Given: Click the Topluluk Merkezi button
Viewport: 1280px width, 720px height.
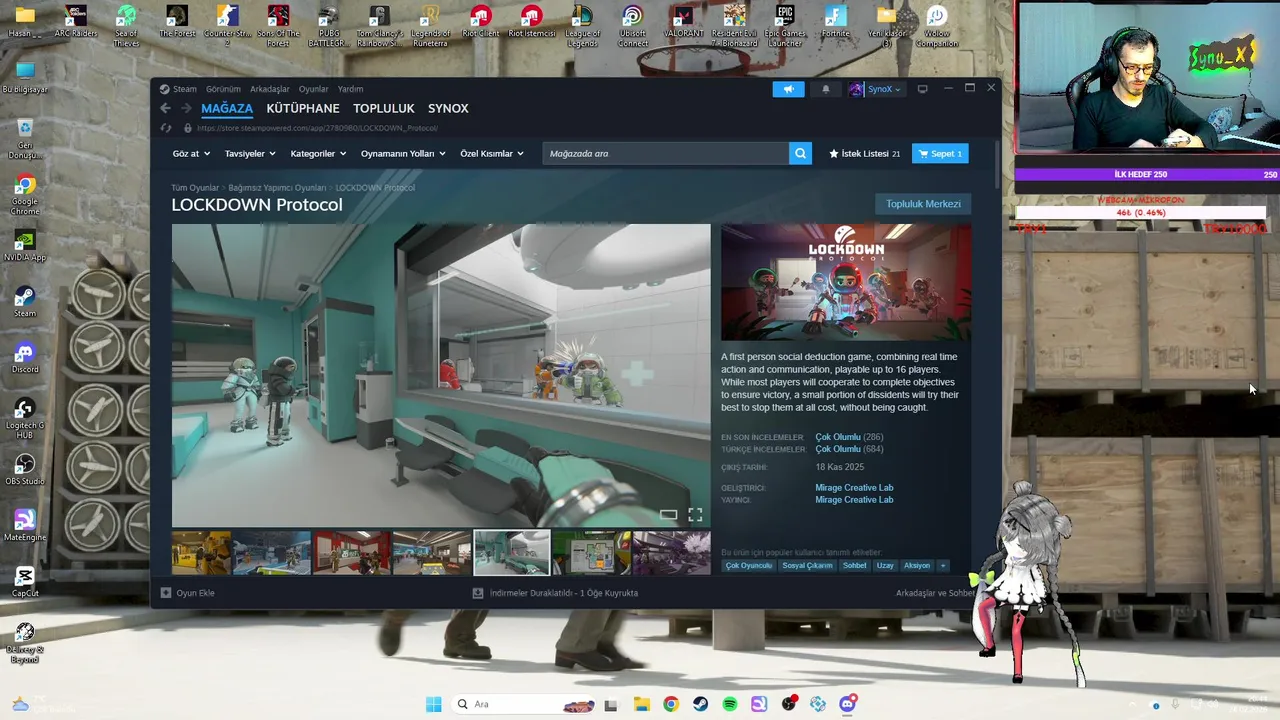Looking at the screenshot, I should (923, 204).
